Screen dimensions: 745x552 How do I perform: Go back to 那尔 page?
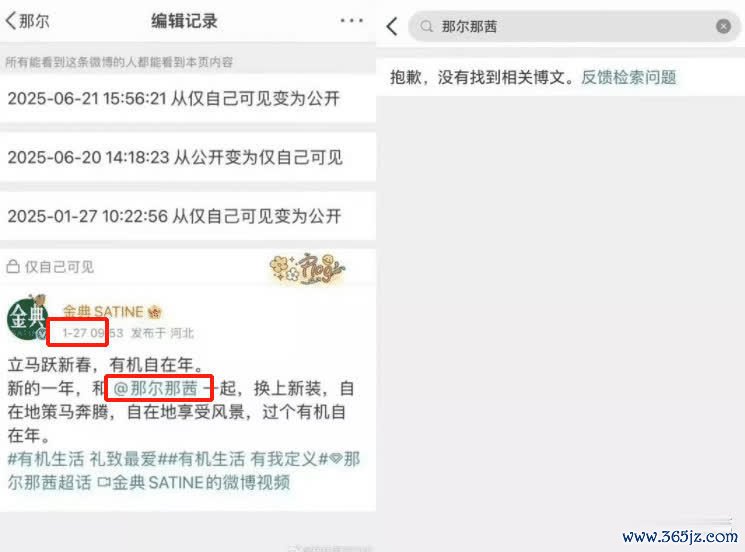(x=28, y=21)
